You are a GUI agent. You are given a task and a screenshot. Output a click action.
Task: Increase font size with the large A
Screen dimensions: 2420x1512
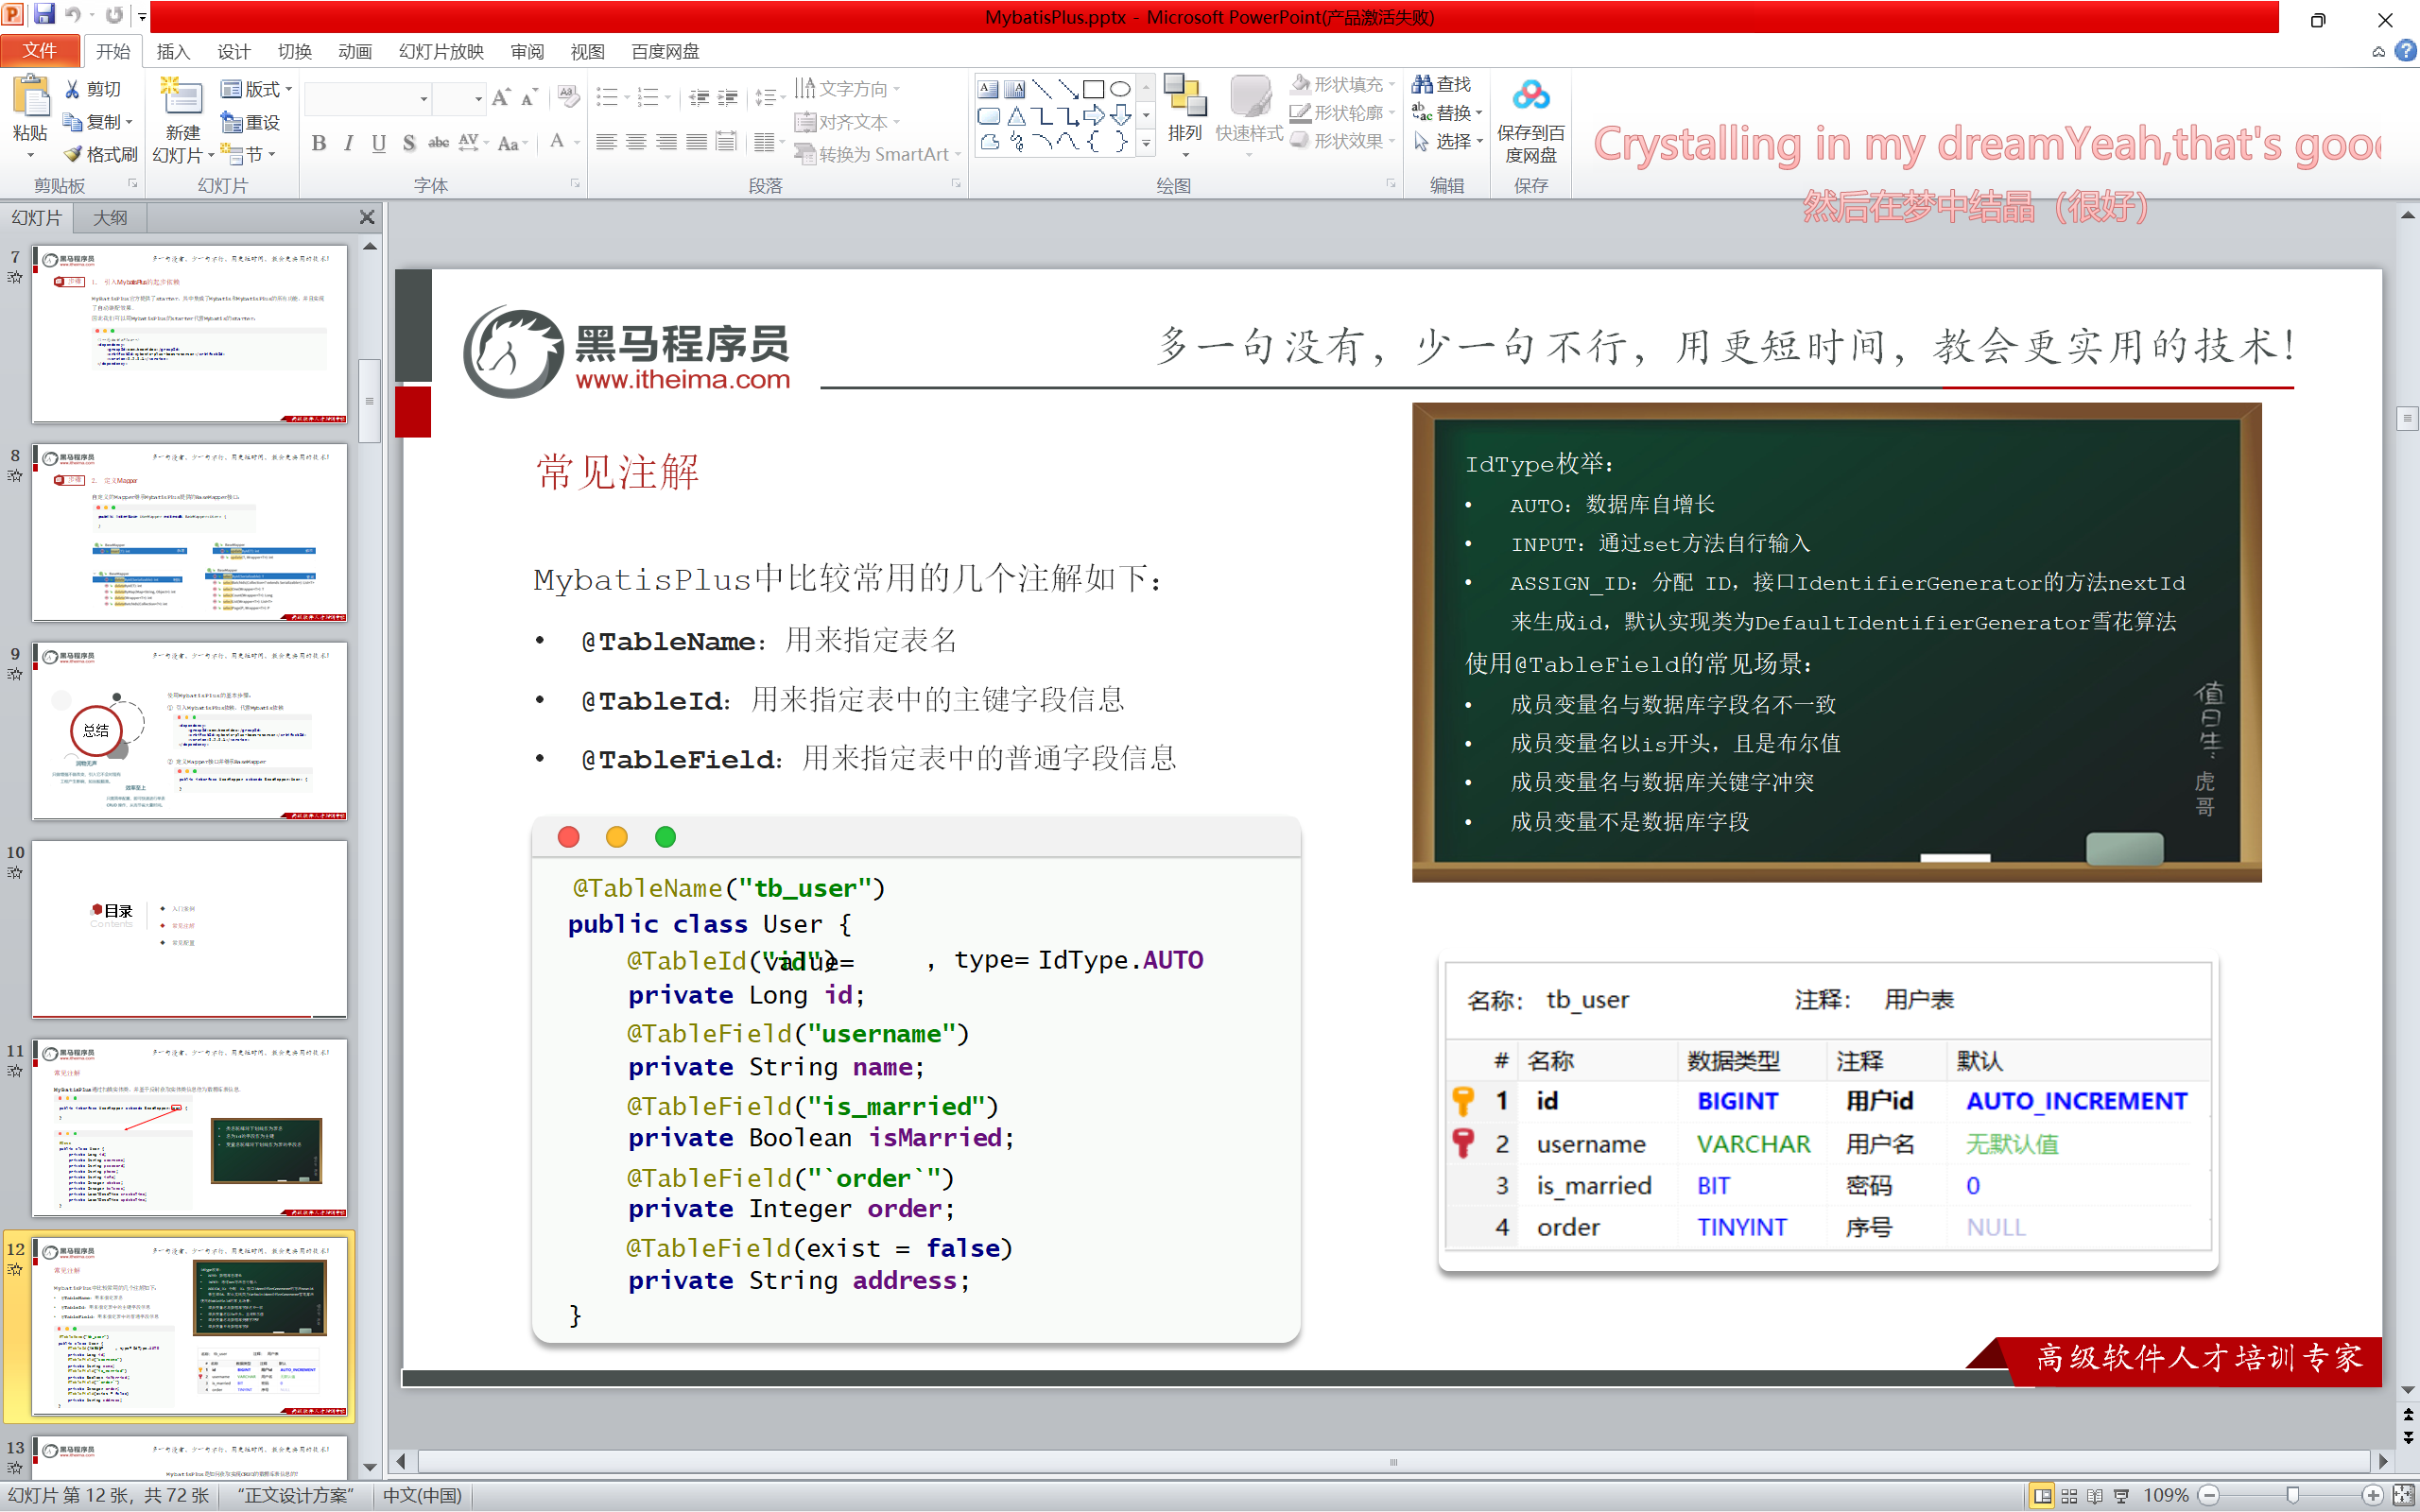tap(501, 97)
